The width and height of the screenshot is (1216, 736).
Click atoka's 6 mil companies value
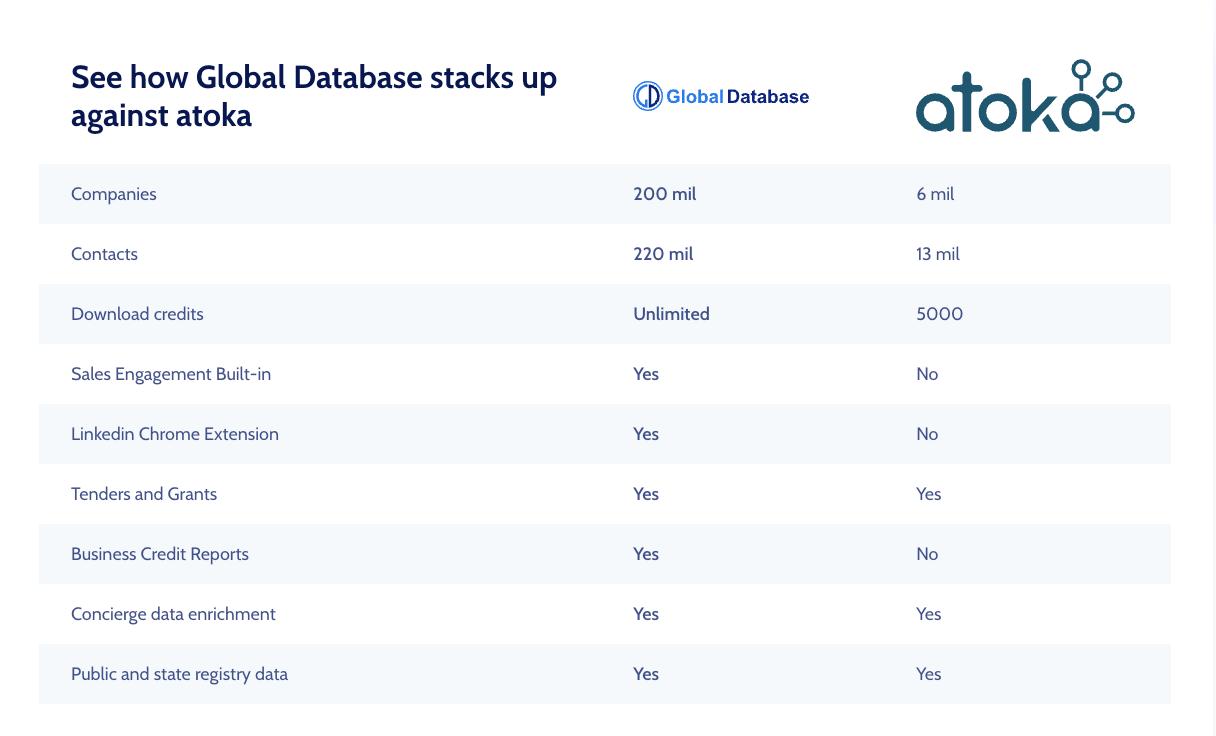point(935,194)
